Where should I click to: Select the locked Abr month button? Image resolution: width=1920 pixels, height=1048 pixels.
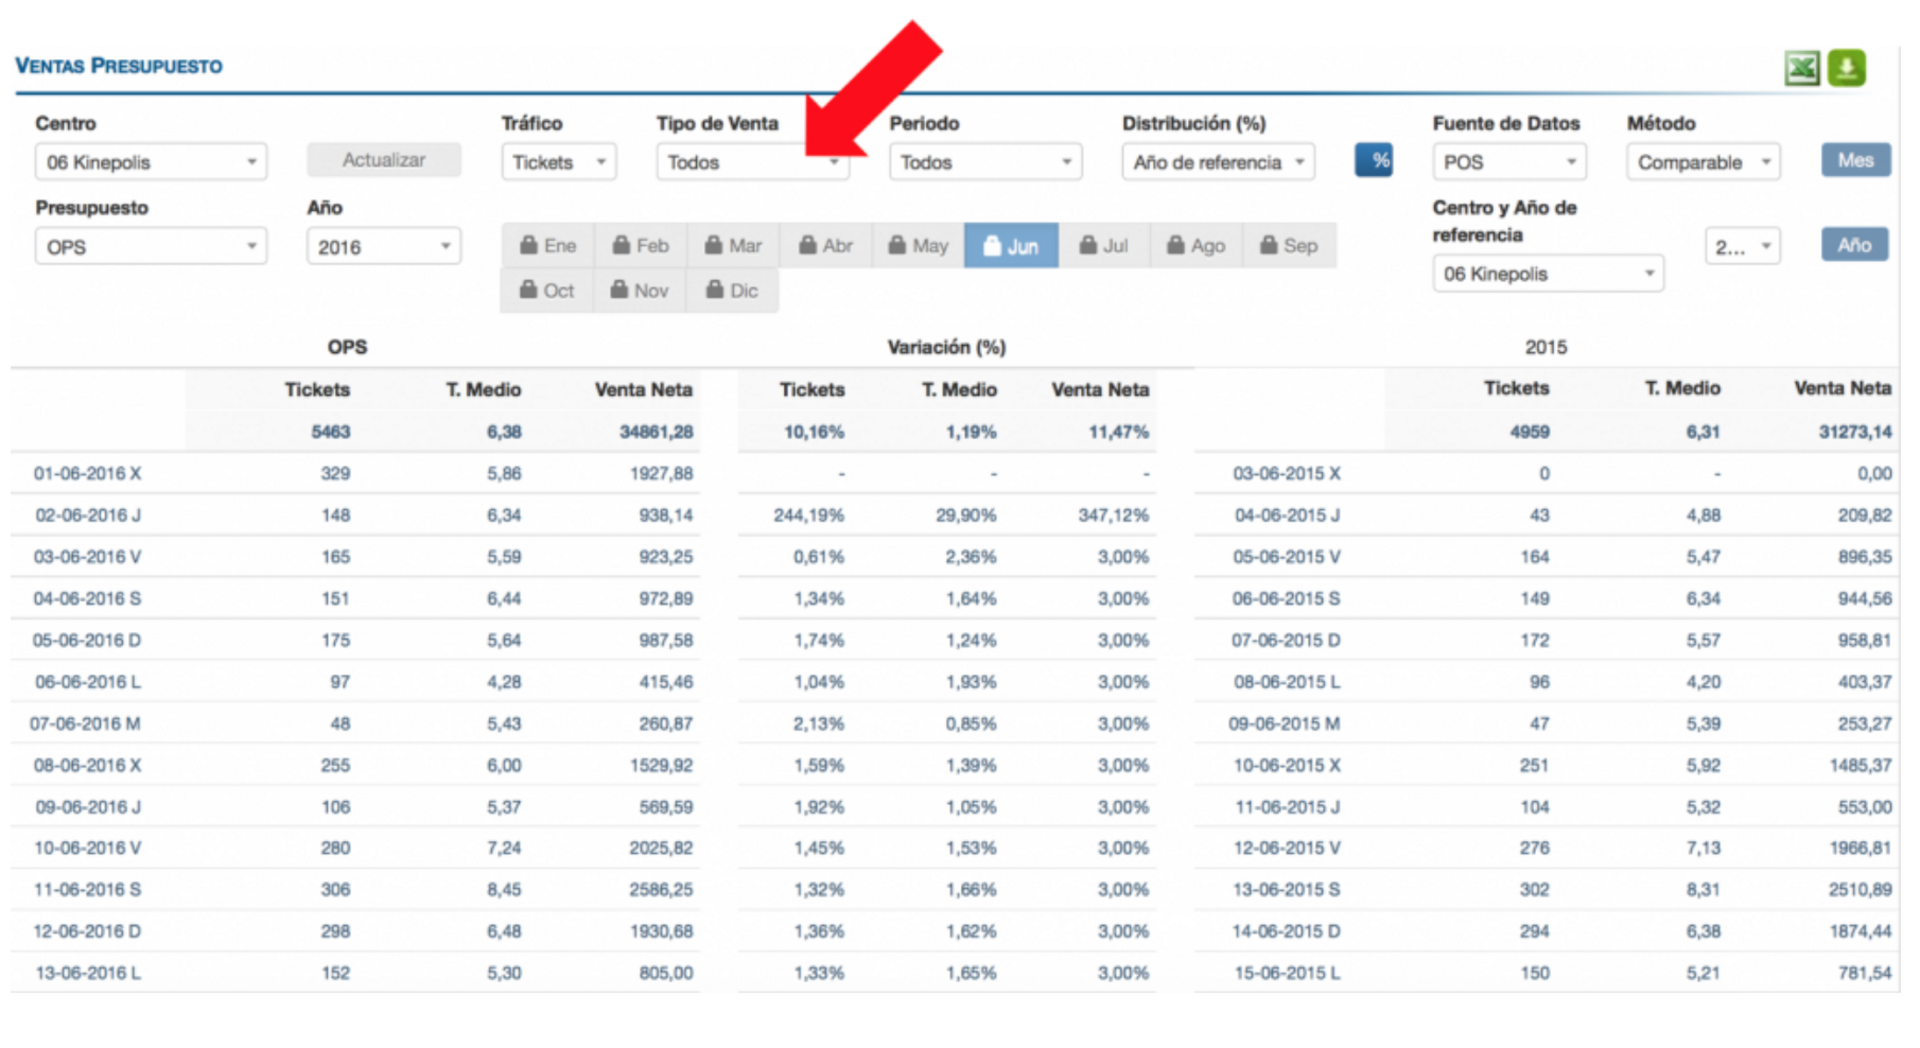click(x=826, y=246)
